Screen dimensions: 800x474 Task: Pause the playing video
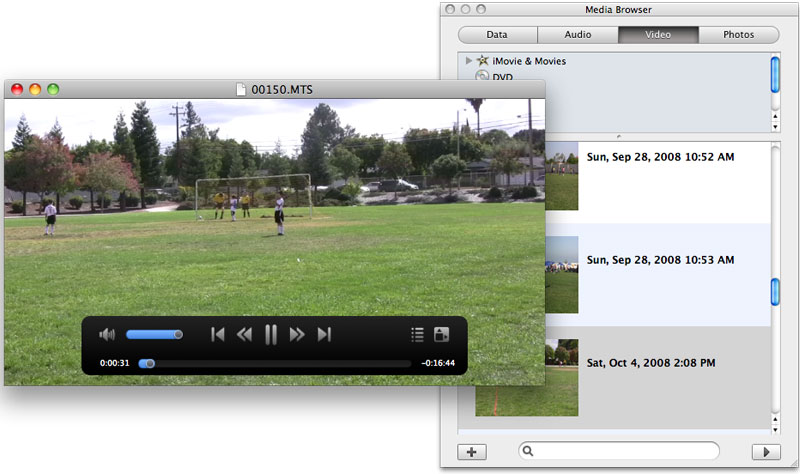pos(271,335)
